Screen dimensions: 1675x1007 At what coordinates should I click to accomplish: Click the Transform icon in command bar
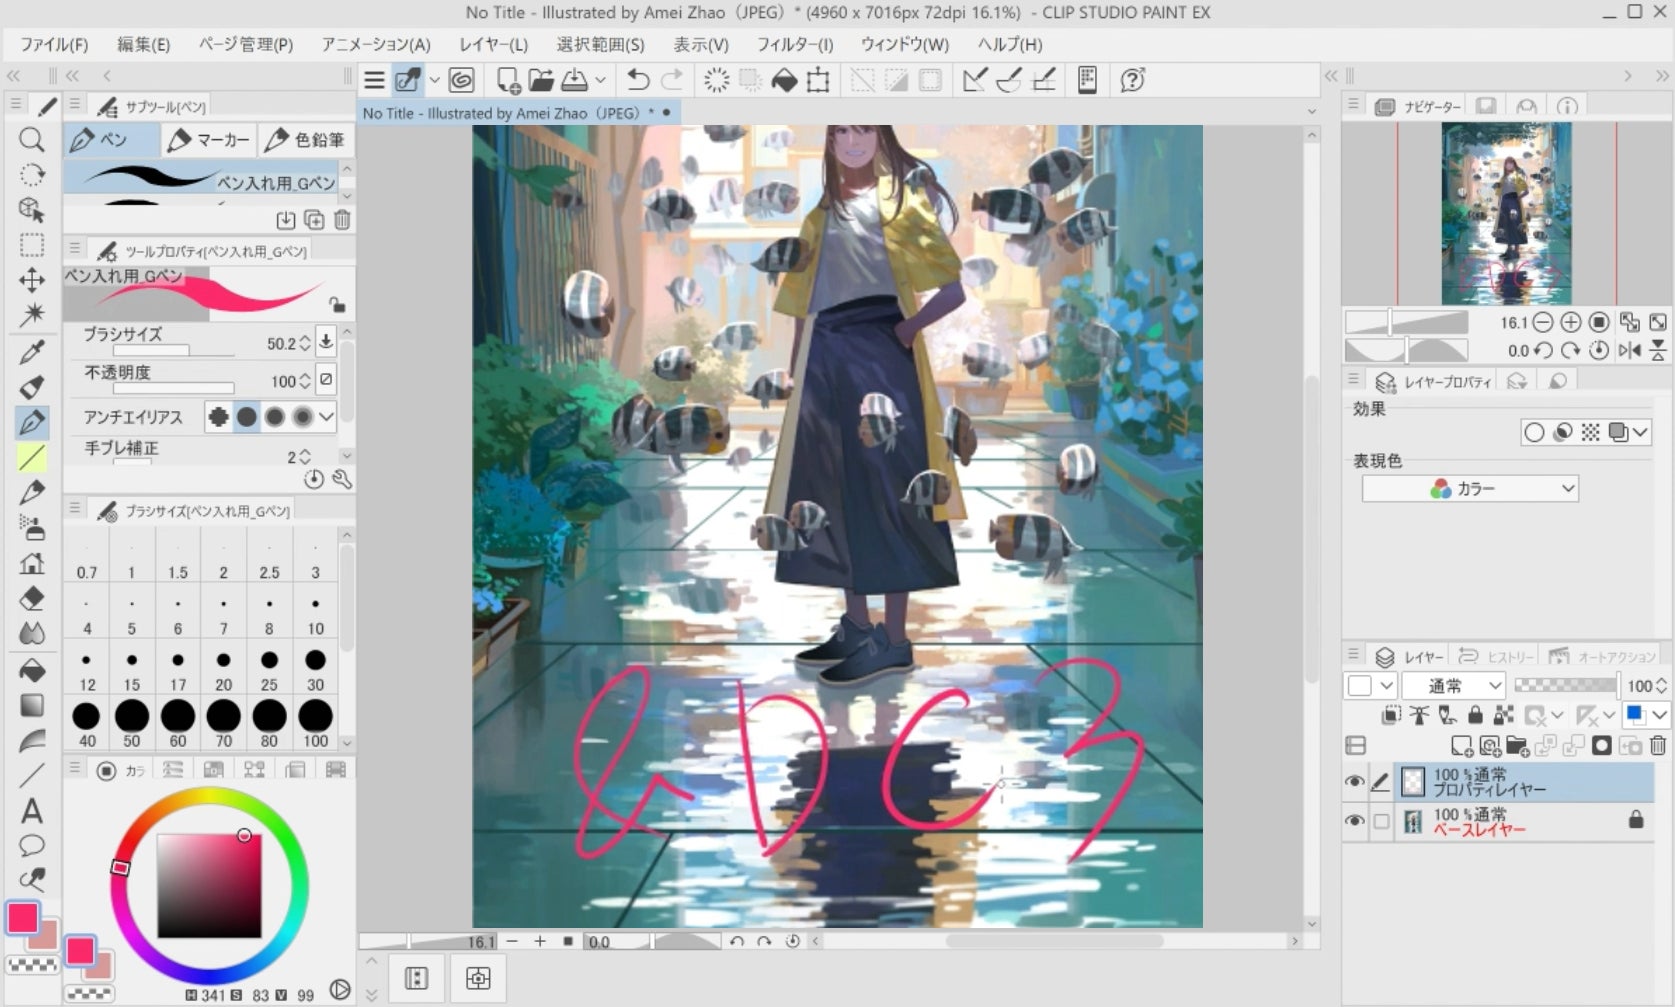click(818, 80)
